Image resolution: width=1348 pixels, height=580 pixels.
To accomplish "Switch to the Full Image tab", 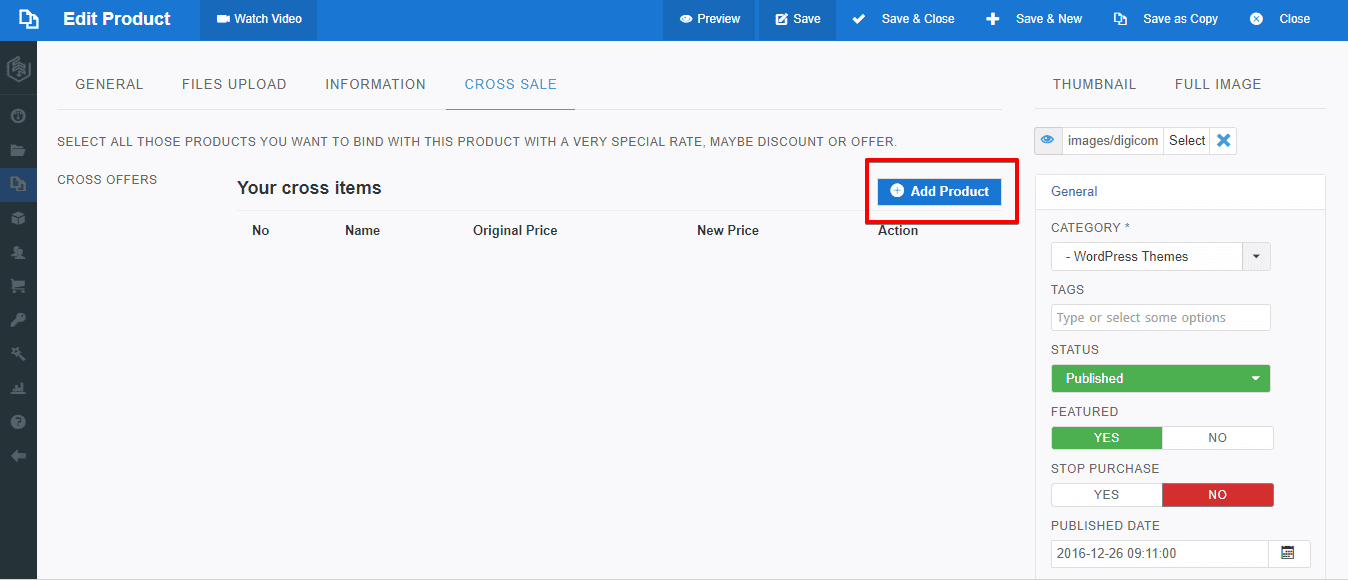I will (x=1217, y=85).
